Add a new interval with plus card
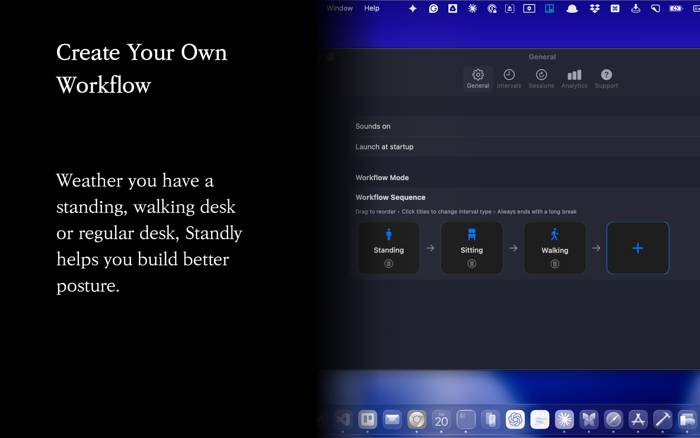700x438 pixels. click(x=638, y=248)
